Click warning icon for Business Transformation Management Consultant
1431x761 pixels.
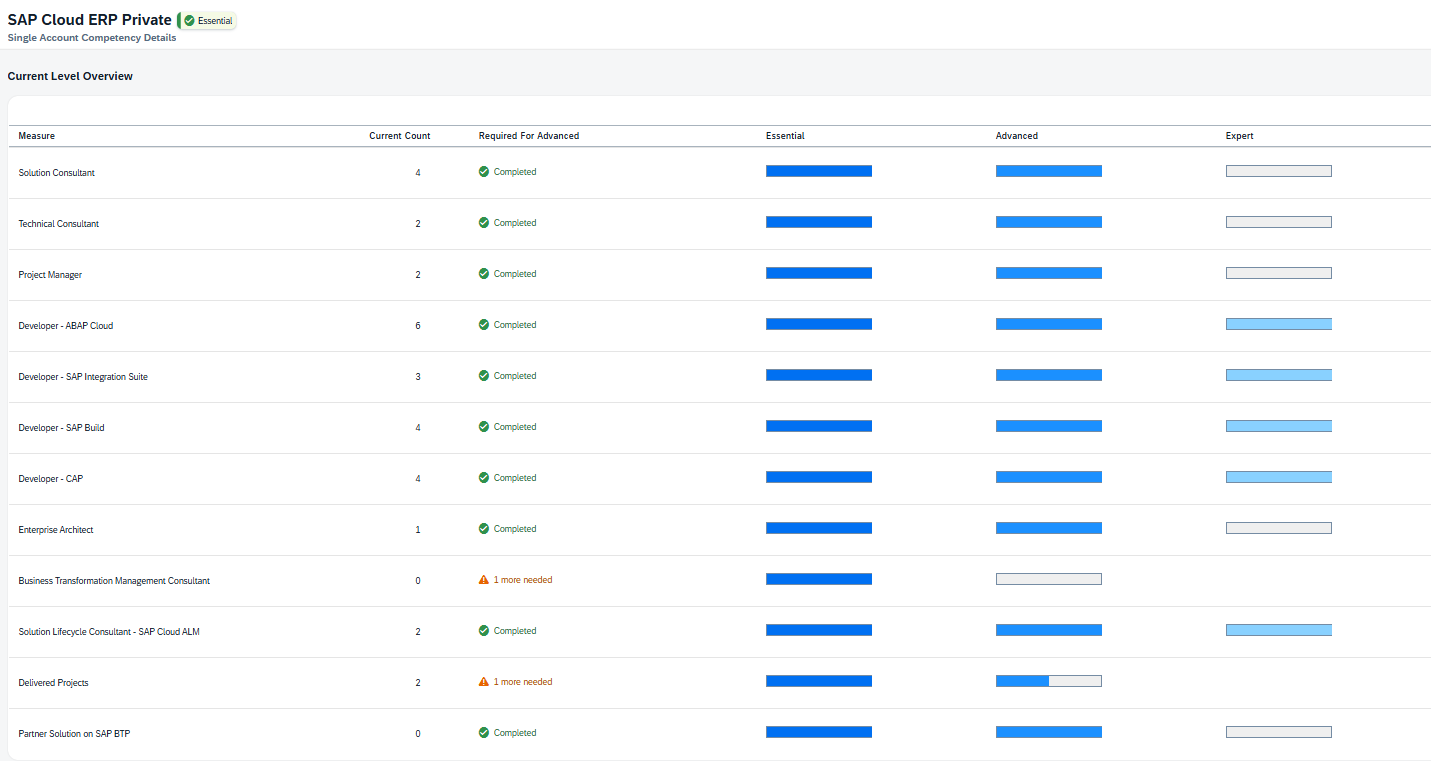point(484,580)
